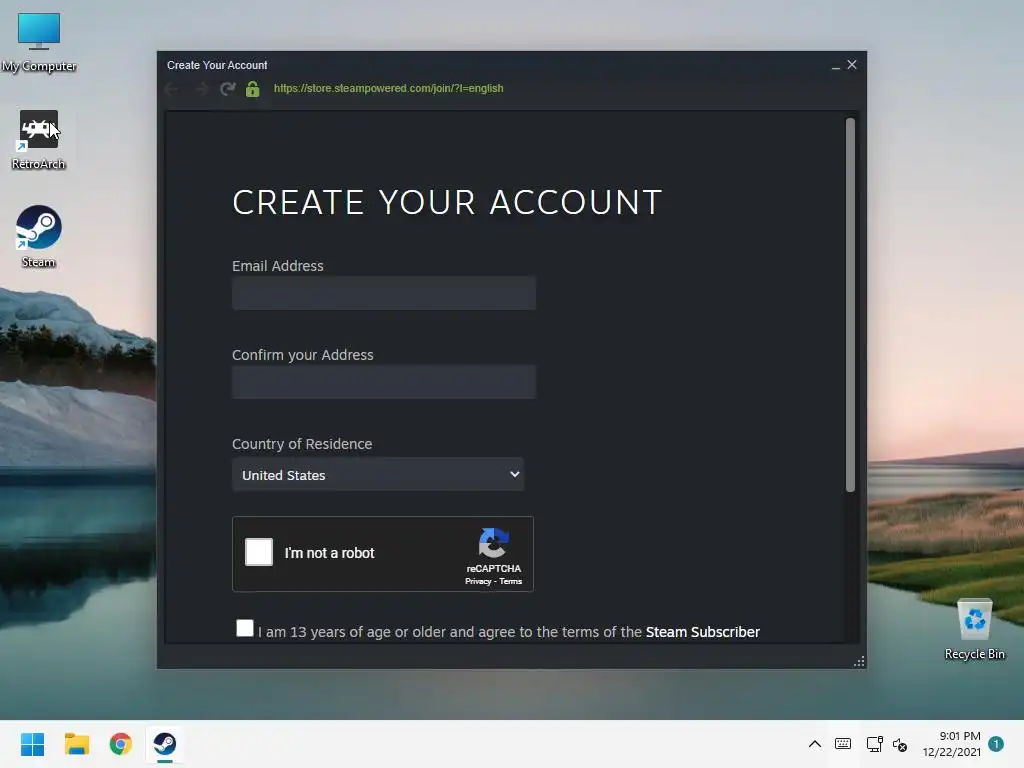The width and height of the screenshot is (1024, 768).
Task: Click the Confirm your Address field
Action: click(x=384, y=381)
